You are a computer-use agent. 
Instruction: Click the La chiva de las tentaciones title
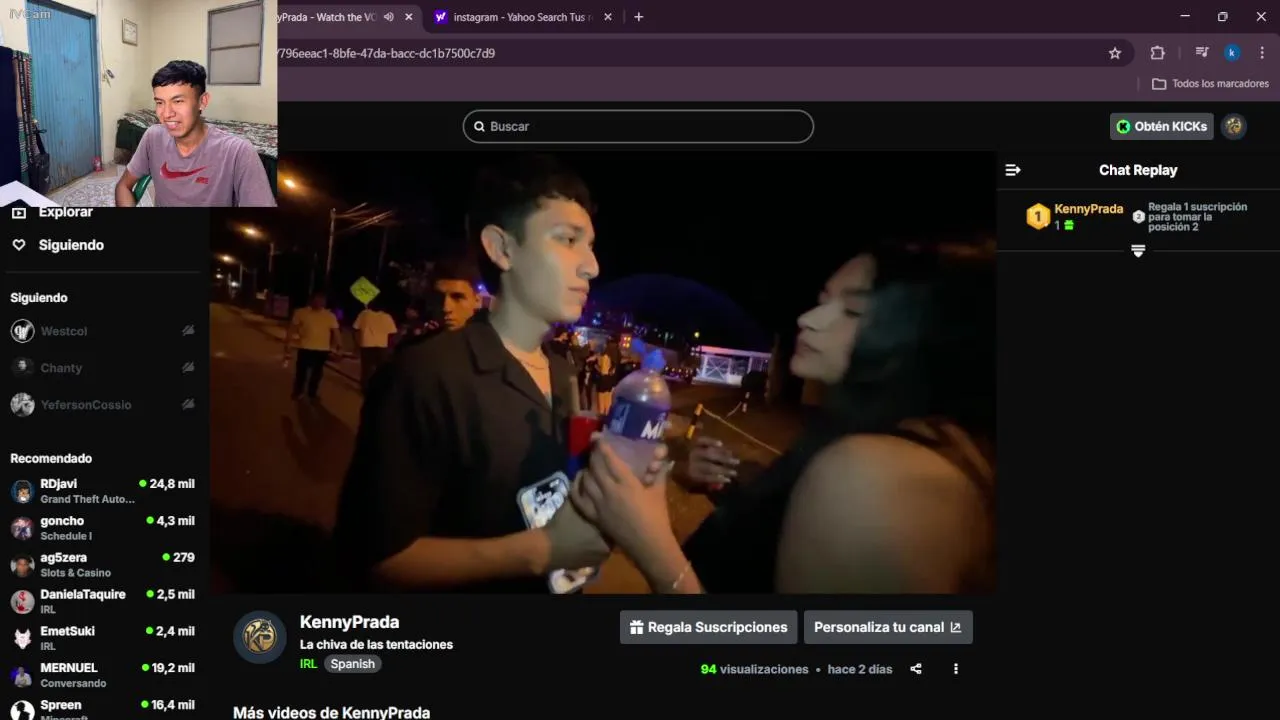(x=376, y=645)
